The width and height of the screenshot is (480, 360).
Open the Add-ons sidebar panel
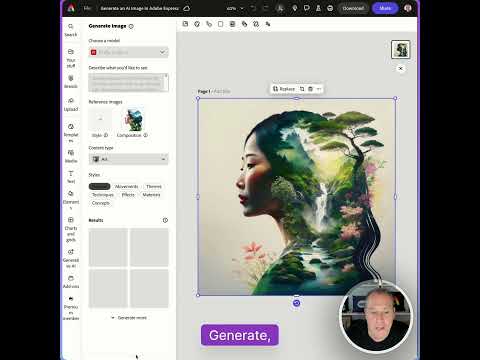(71, 282)
